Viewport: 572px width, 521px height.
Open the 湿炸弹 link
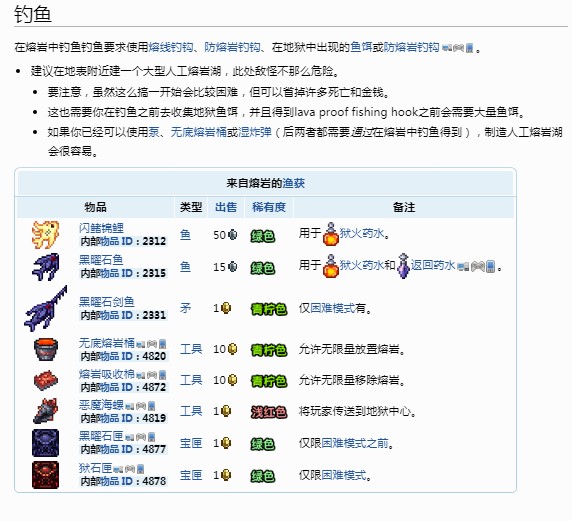coord(255,132)
